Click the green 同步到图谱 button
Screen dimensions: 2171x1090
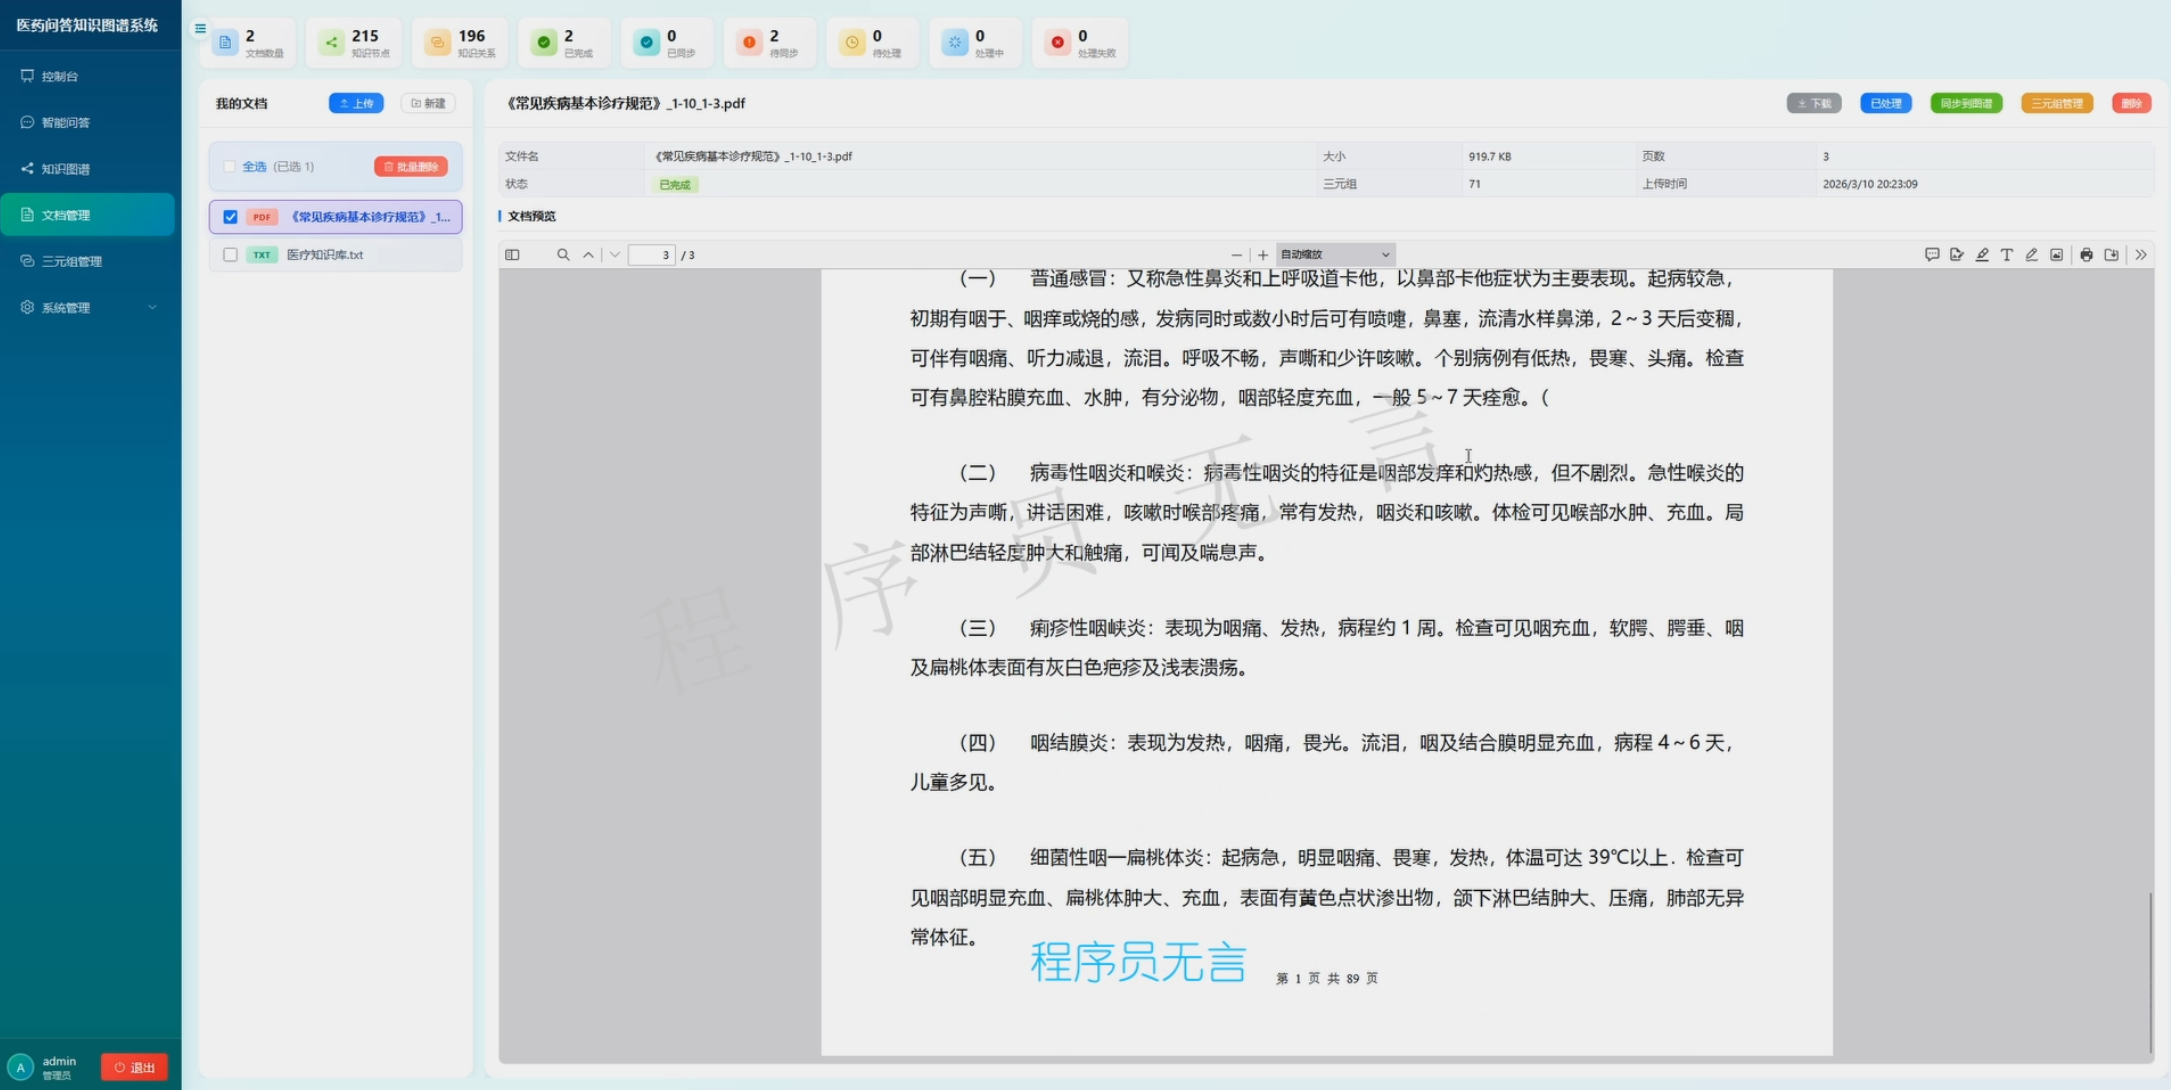tap(1965, 103)
